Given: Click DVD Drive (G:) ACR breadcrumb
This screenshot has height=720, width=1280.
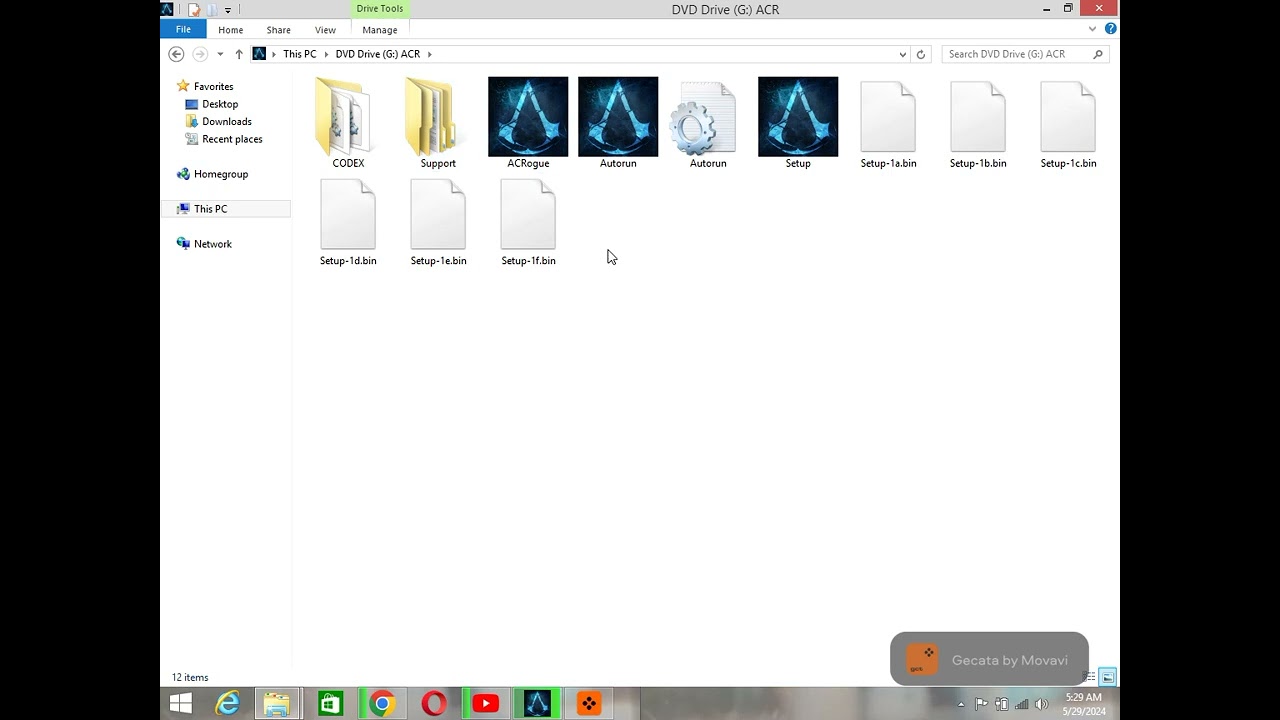Looking at the screenshot, I should (378, 54).
